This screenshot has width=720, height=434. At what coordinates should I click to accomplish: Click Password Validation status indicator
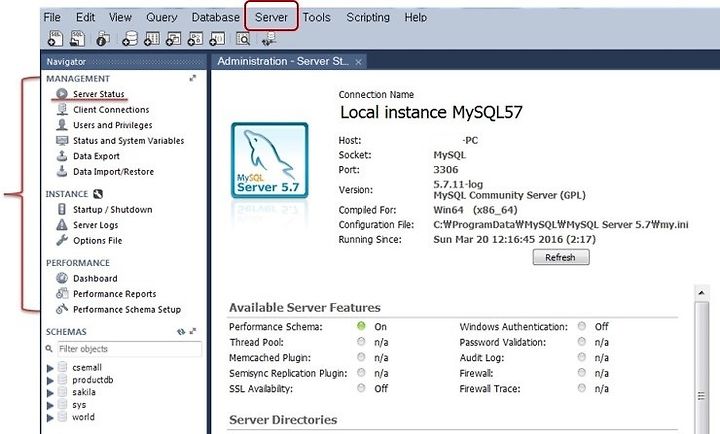pos(582,342)
